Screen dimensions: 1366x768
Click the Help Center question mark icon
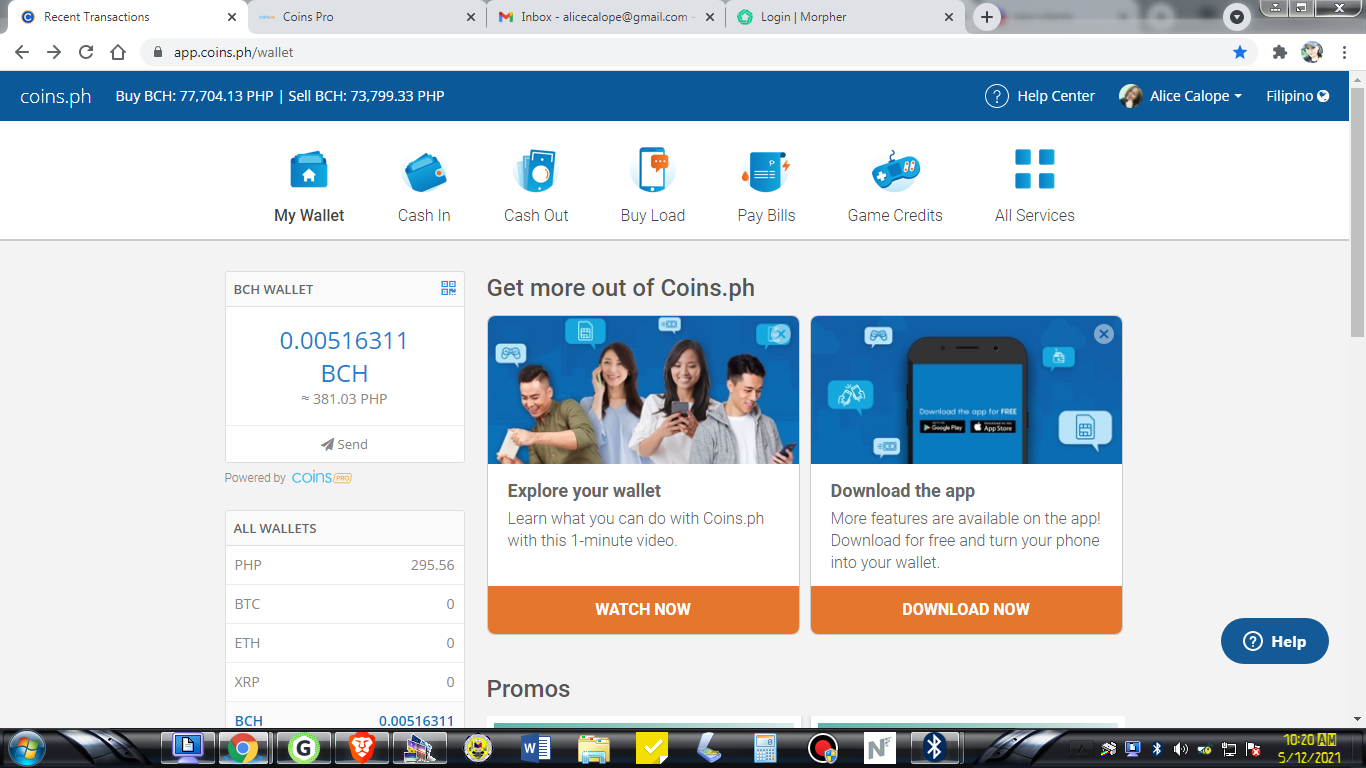tap(997, 96)
